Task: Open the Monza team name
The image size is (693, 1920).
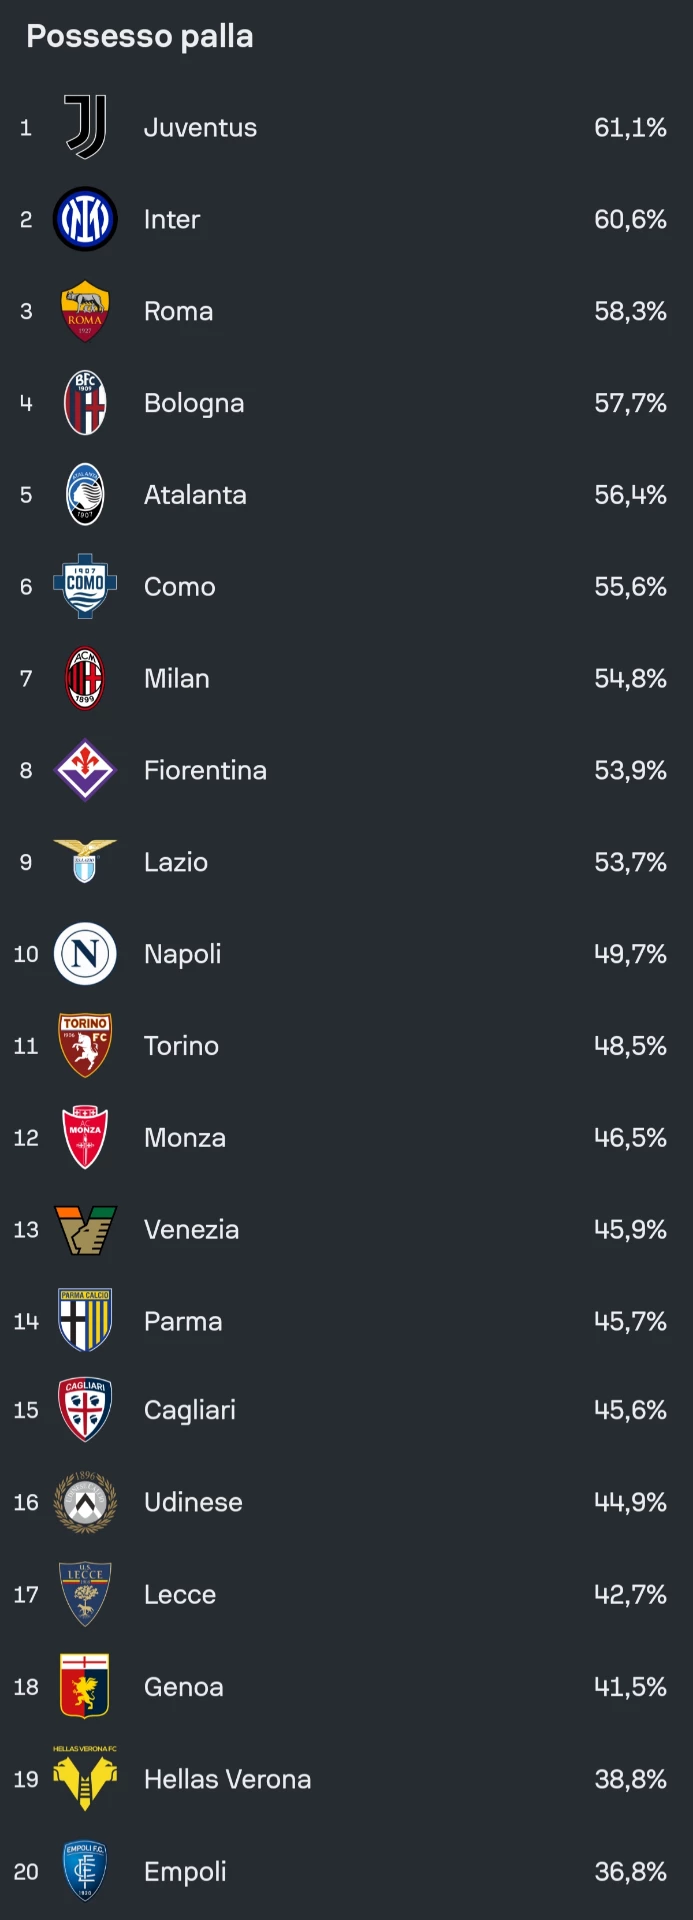Action: 185,1138
